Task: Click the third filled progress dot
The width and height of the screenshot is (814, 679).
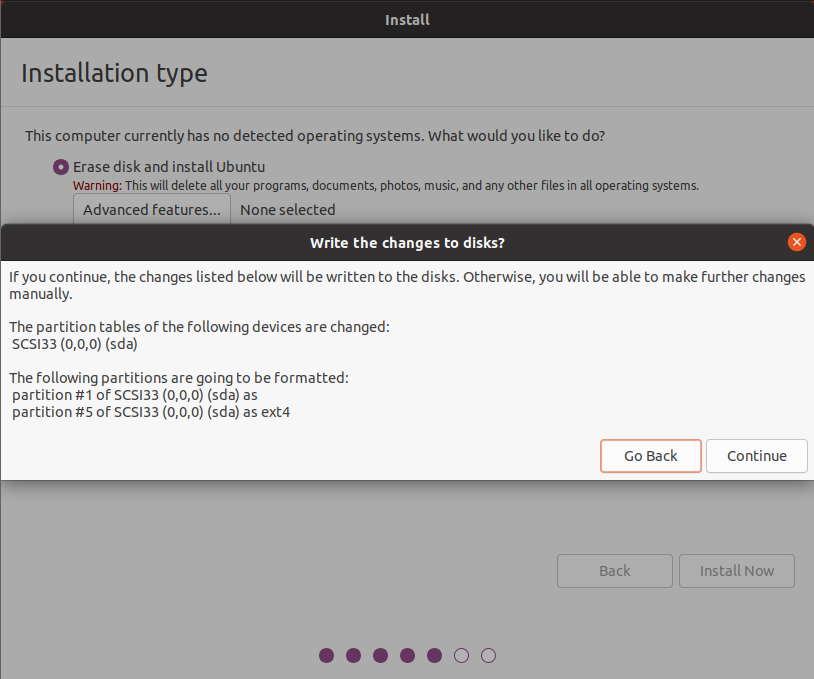Action: point(380,656)
